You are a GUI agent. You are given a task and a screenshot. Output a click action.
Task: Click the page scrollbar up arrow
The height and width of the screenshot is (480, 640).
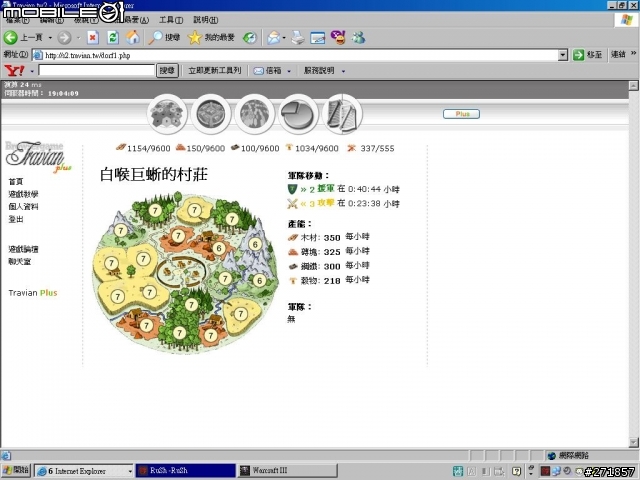(x=633, y=85)
